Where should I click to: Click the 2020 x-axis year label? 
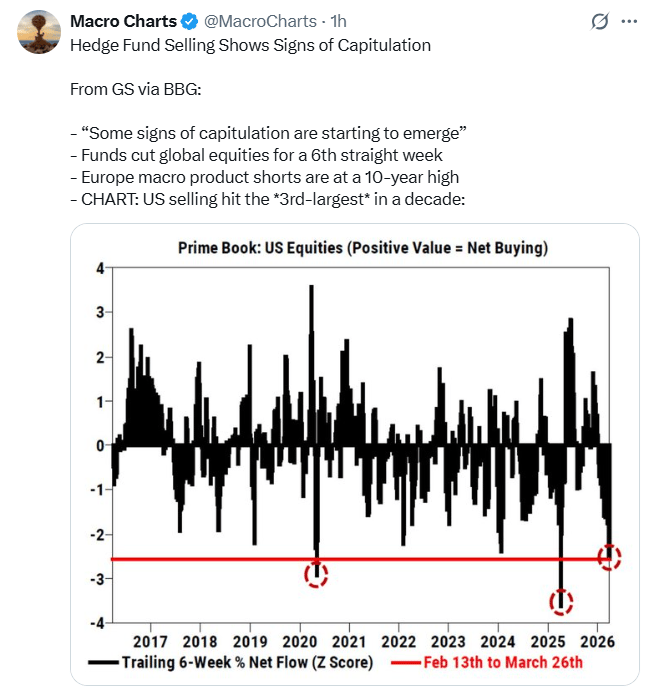[x=300, y=642]
